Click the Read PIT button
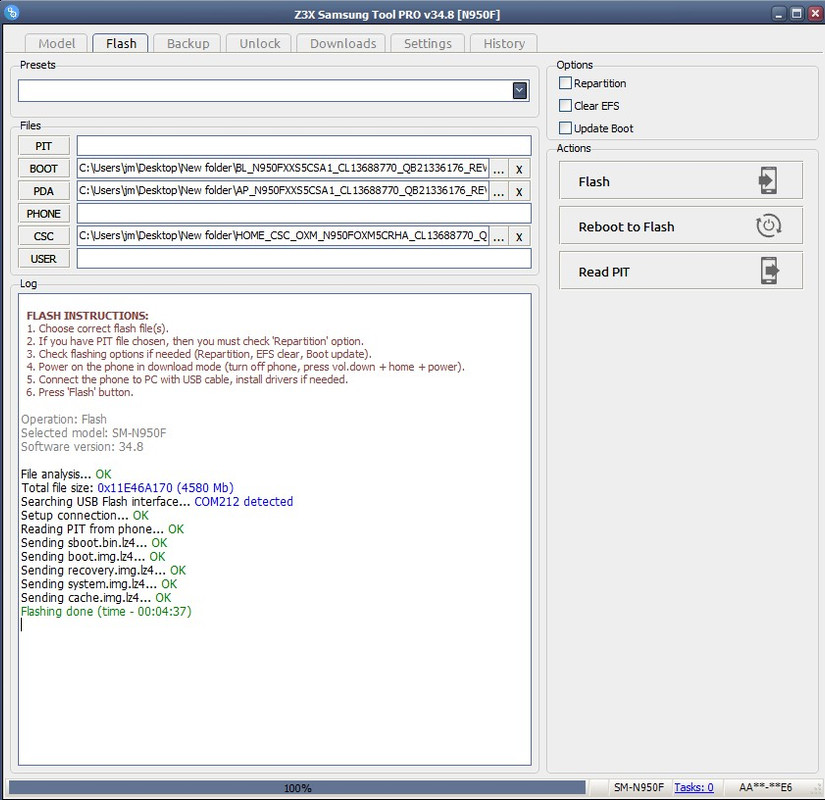This screenshot has height=800, width=825. pos(681,271)
